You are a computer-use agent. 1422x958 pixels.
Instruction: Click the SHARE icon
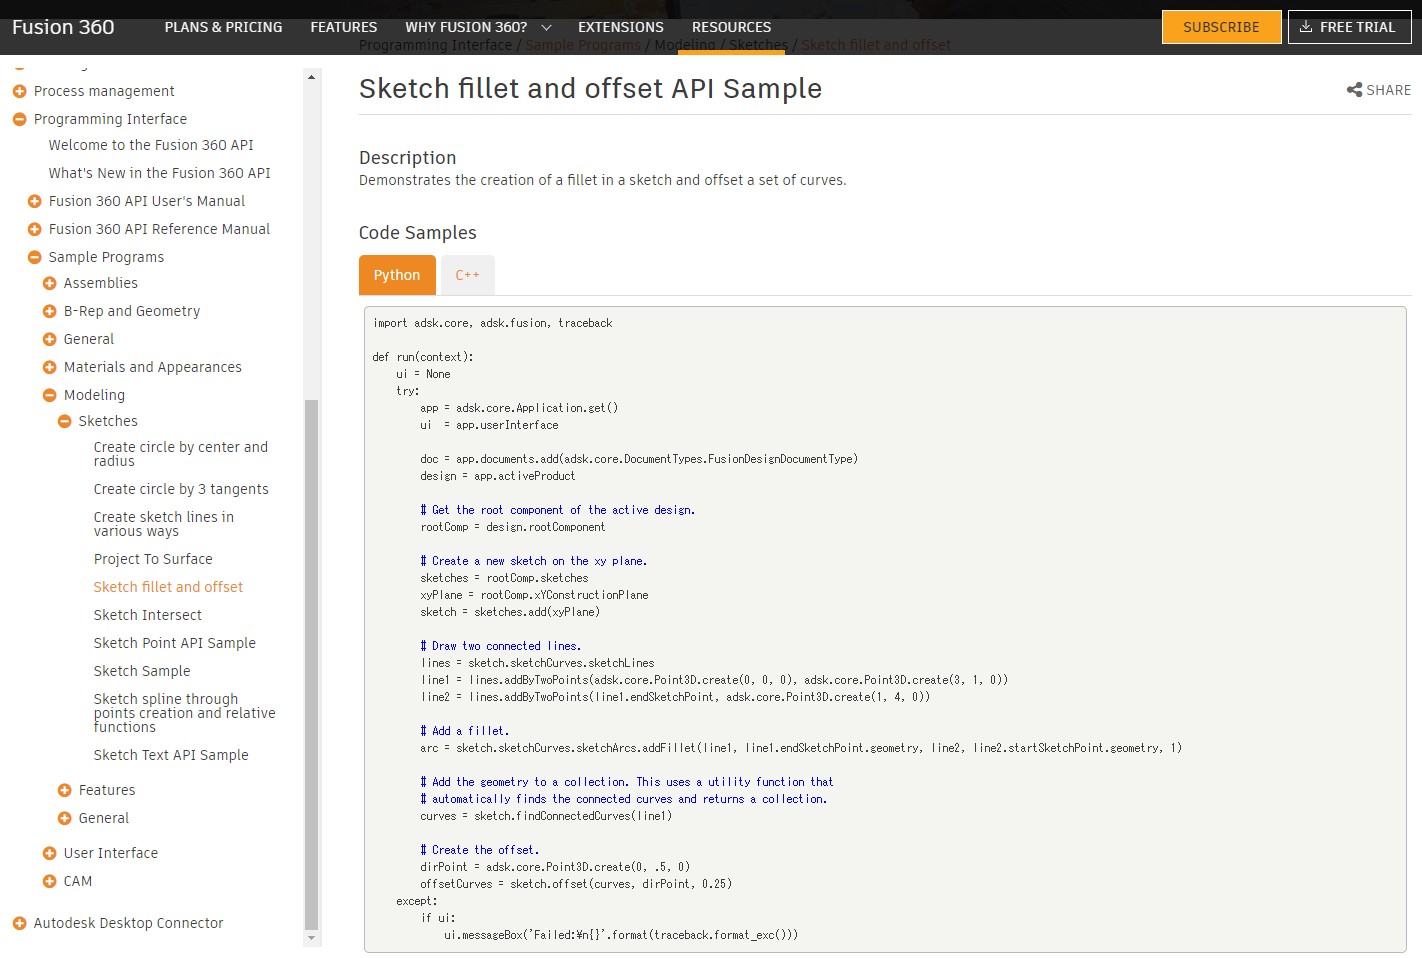click(x=1354, y=90)
